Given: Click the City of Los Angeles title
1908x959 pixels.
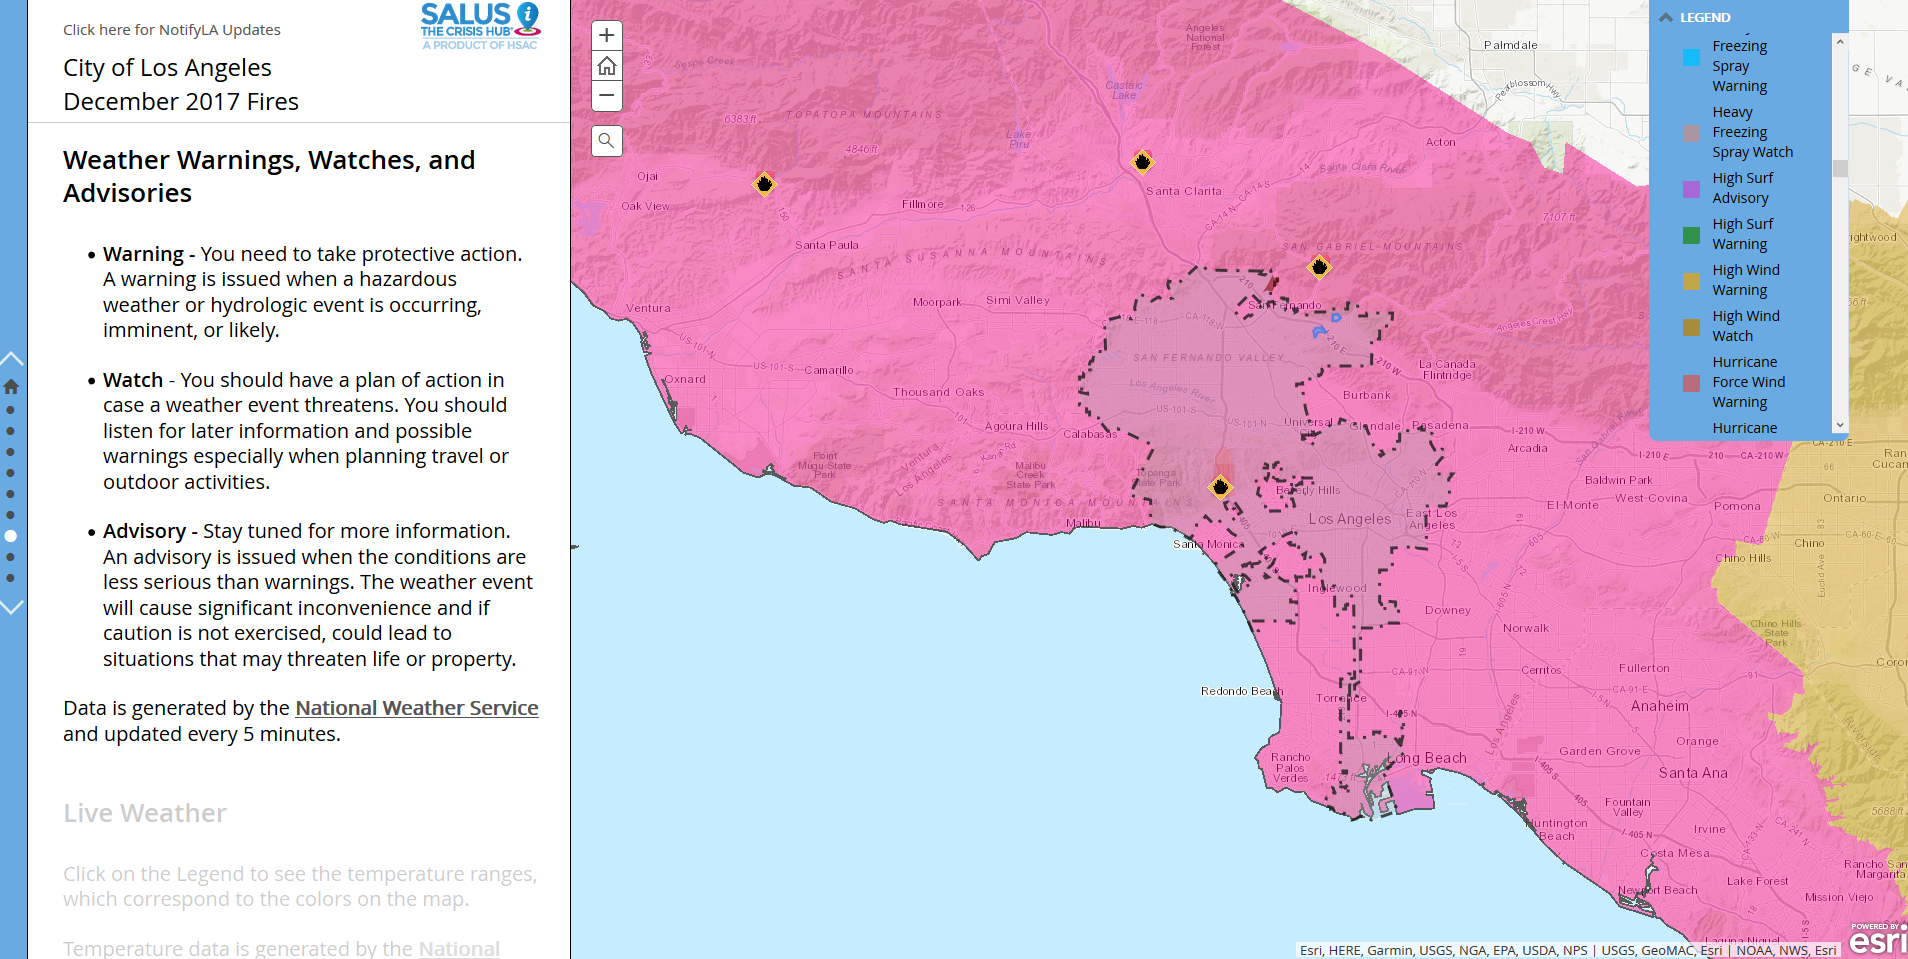Looking at the screenshot, I should [x=167, y=68].
